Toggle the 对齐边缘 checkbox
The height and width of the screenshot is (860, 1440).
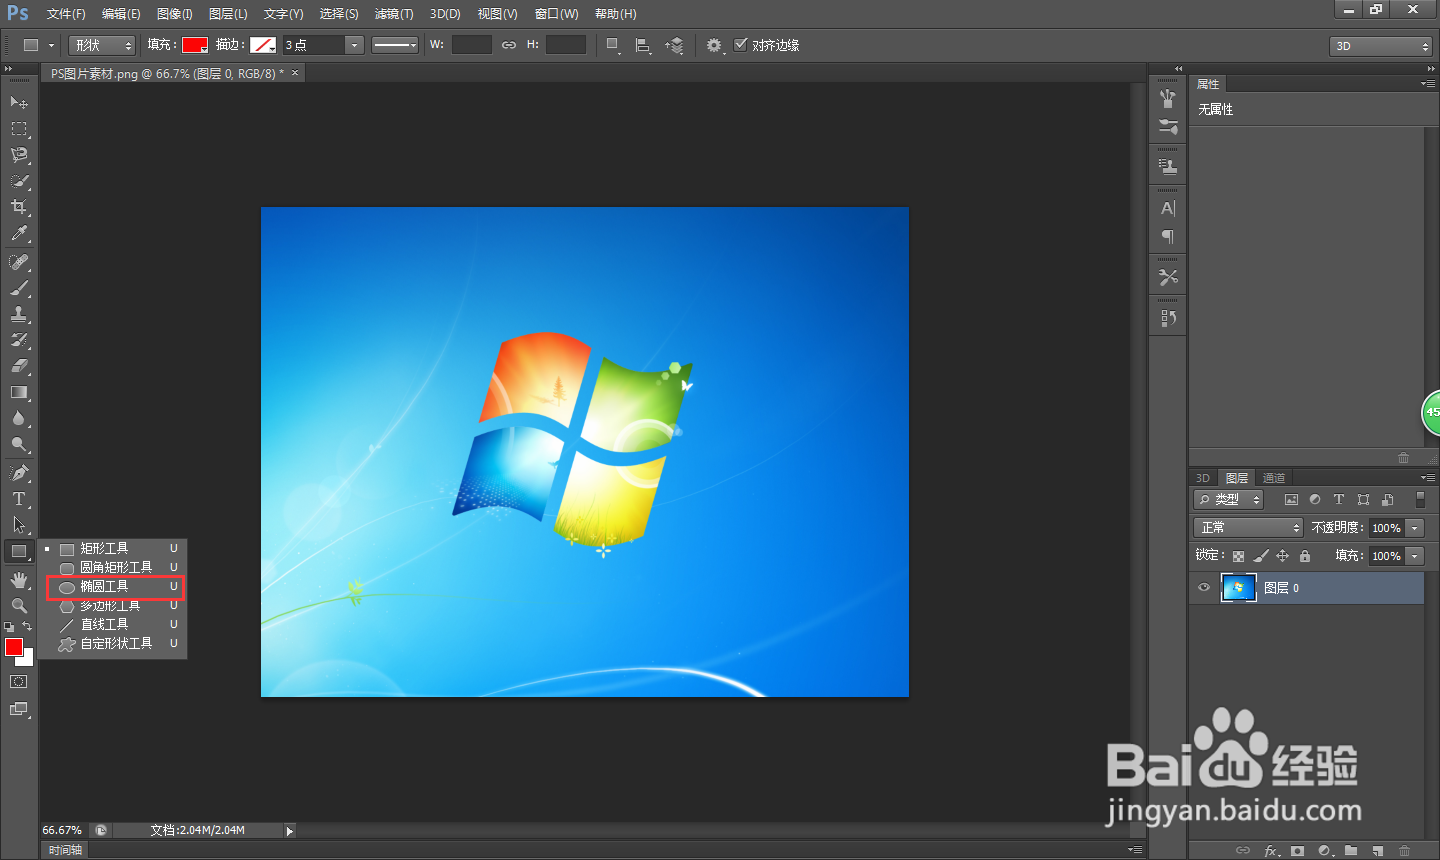[741, 44]
